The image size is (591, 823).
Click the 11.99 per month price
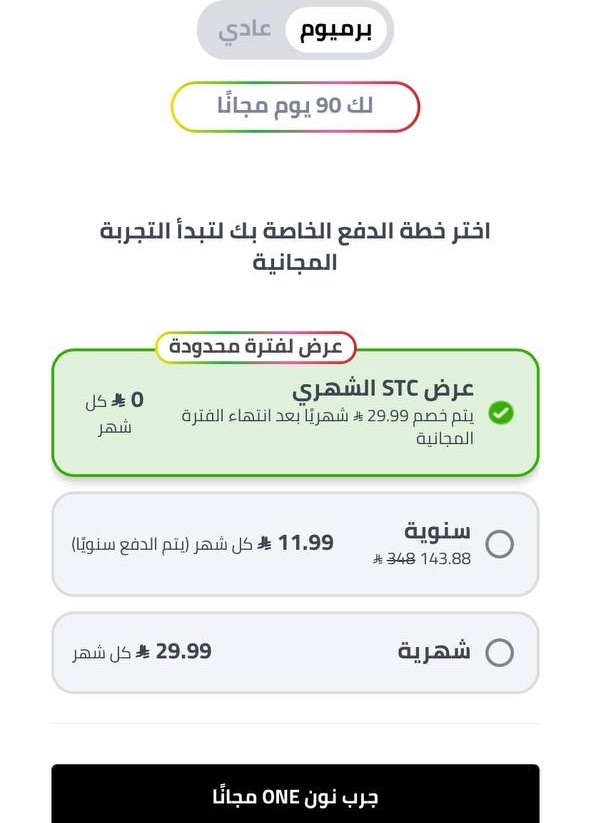click(305, 543)
